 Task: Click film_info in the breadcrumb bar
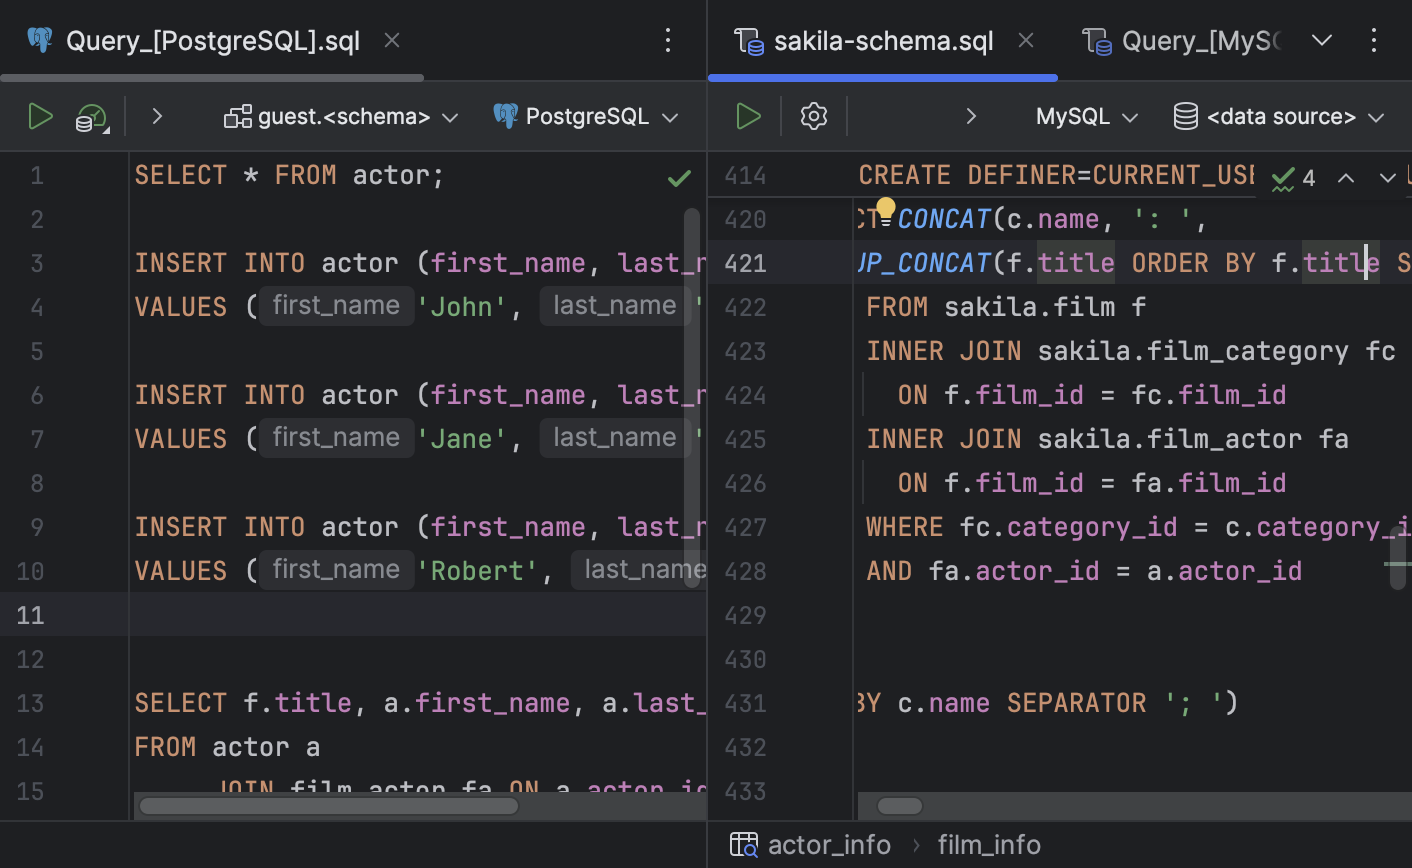[988, 844]
